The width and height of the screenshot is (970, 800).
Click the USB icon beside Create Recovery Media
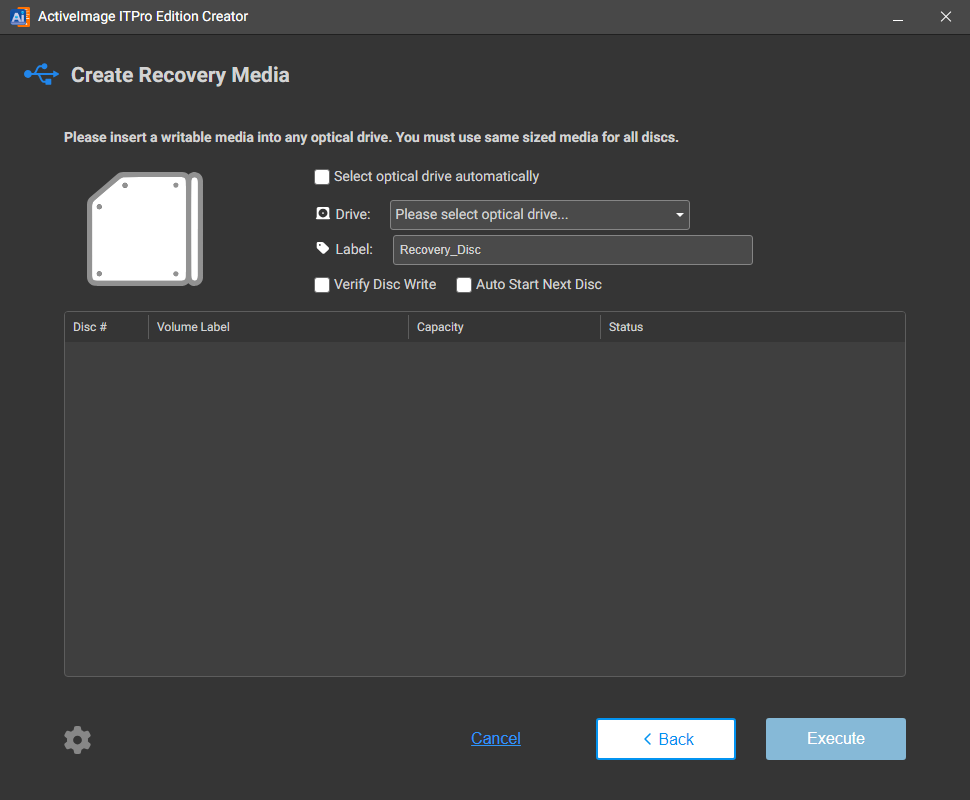click(x=43, y=75)
